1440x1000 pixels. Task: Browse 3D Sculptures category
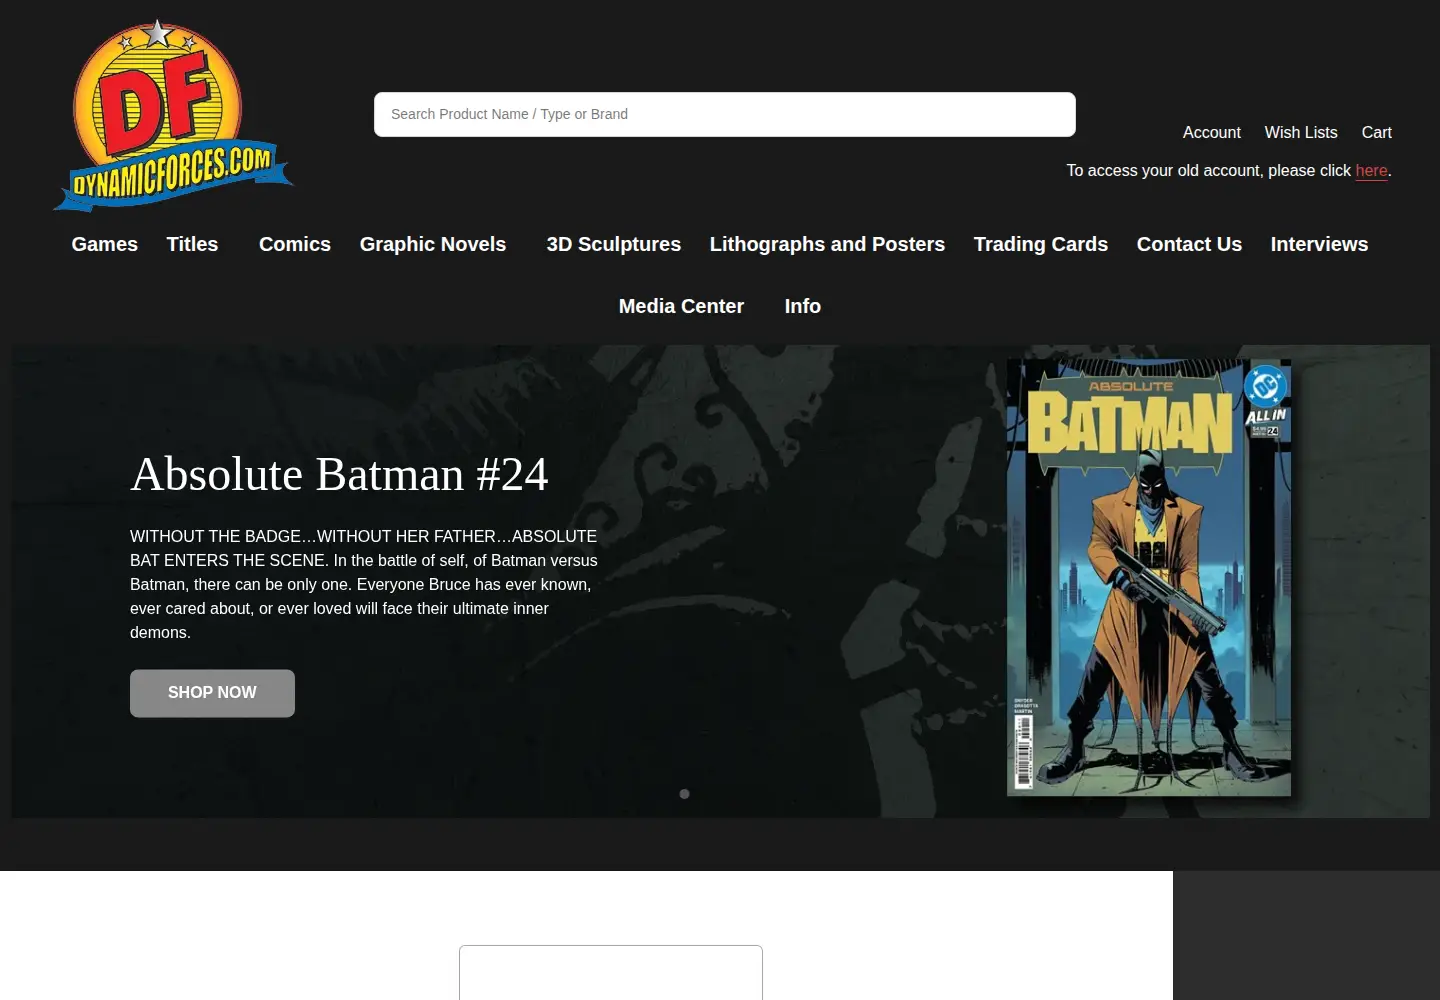tap(614, 244)
